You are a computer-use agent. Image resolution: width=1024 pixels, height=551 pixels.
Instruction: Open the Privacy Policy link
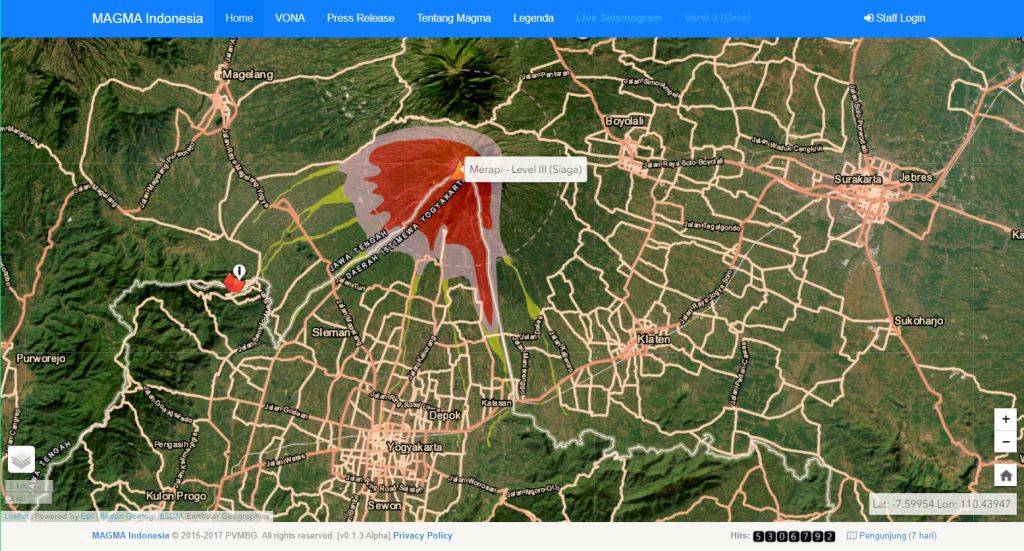pos(422,536)
